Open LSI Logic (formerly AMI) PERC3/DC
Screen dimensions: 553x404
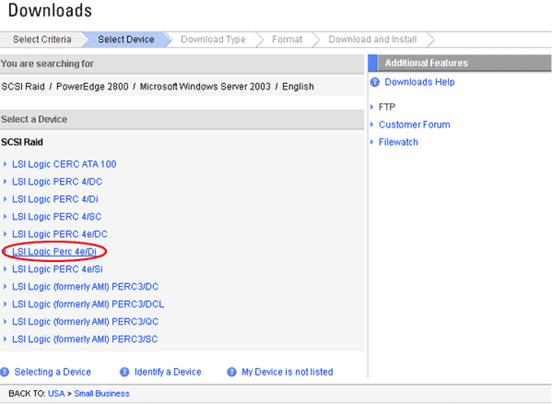coord(85,287)
